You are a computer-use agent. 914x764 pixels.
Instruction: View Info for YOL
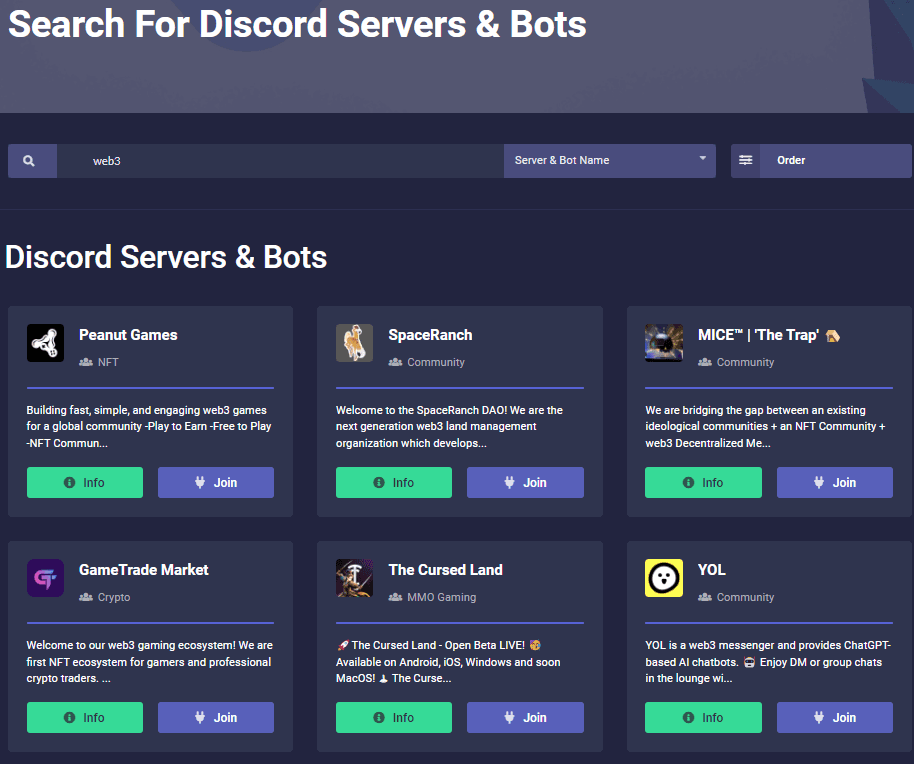click(703, 717)
